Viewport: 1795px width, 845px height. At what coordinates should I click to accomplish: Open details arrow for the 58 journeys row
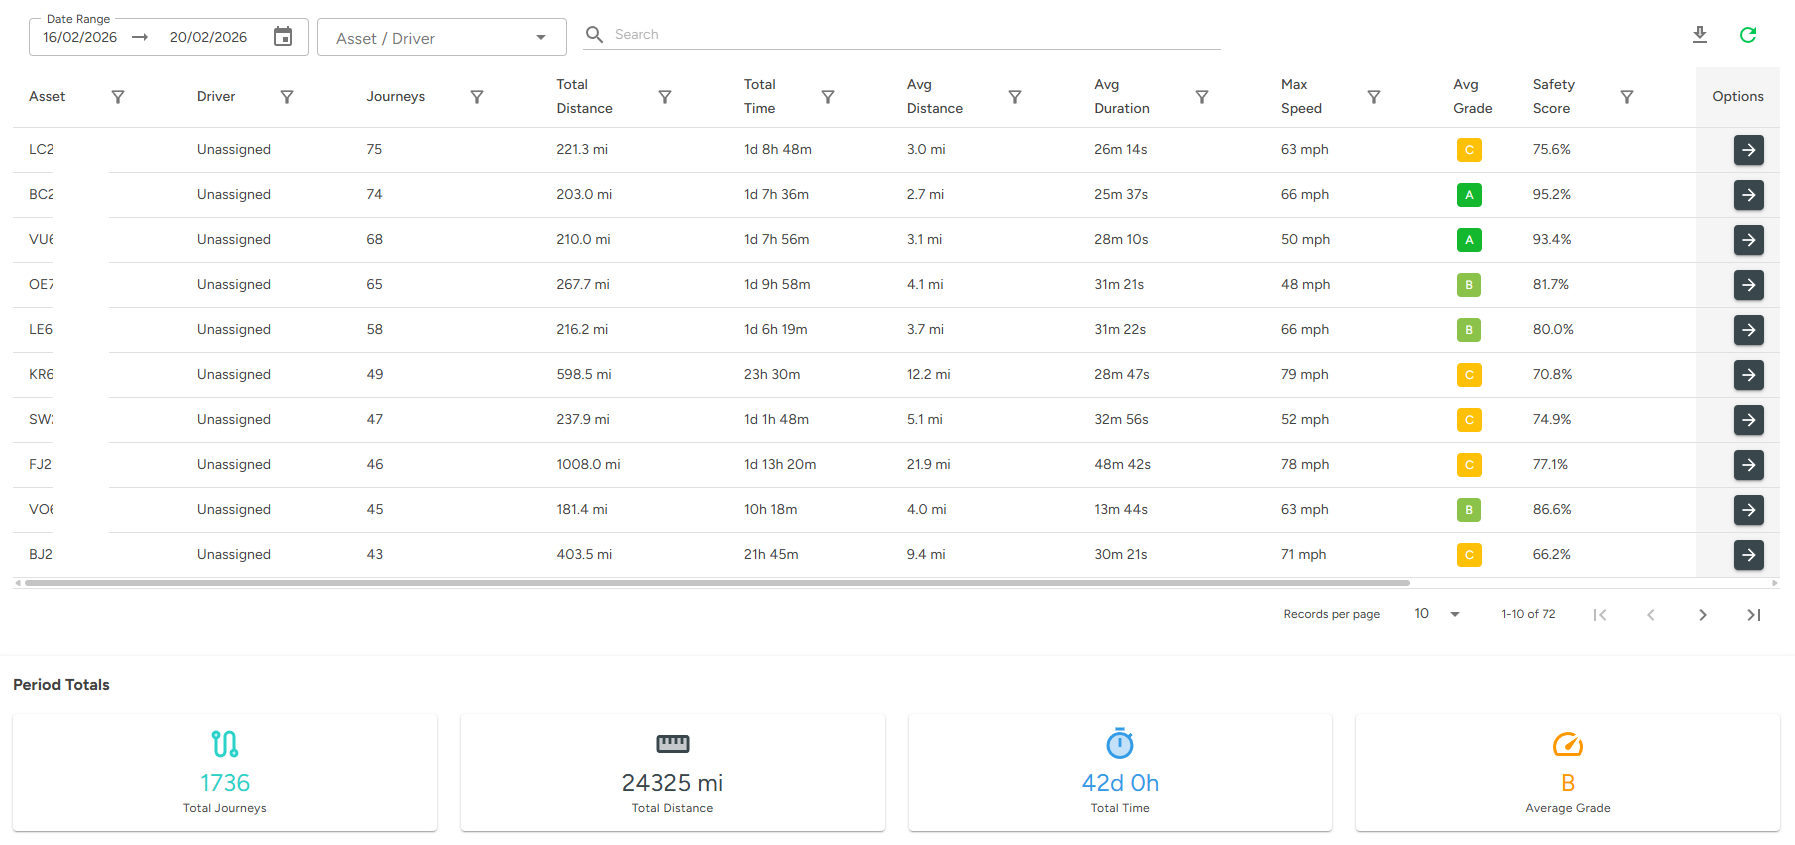tap(1749, 330)
